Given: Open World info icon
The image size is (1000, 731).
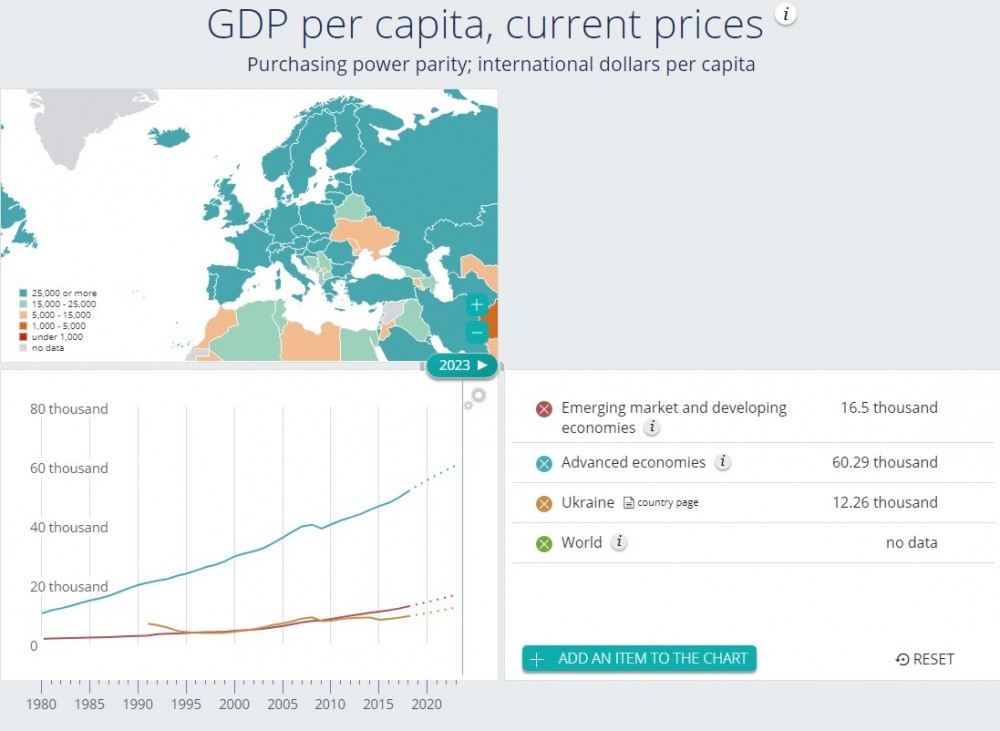Looking at the screenshot, I should click(x=619, y=542).
